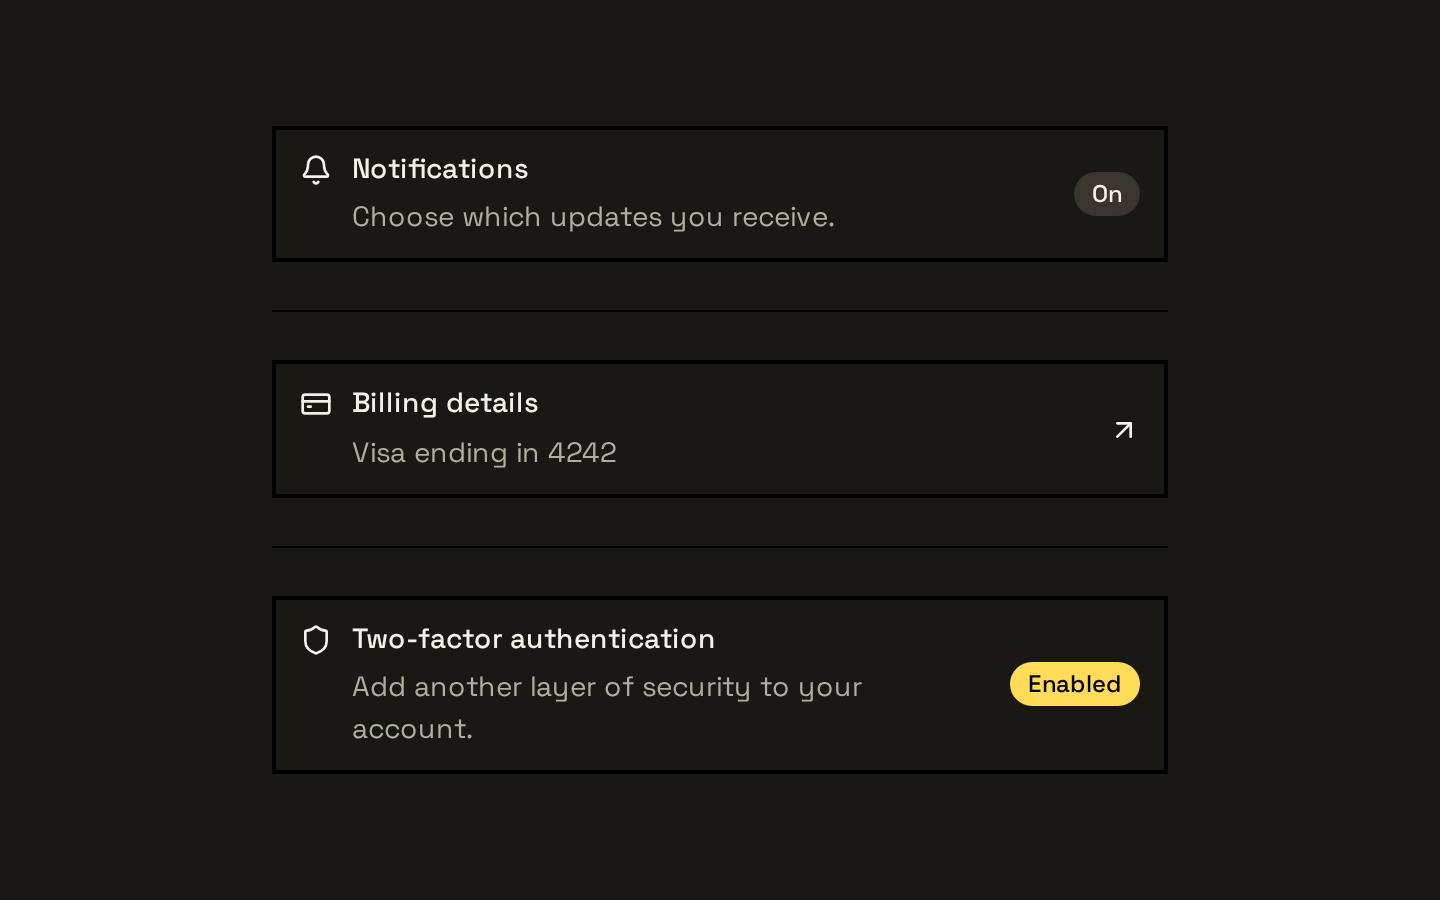Click the divider below Billing details card
Viewport: 1440px width, 900px height.
720,547
